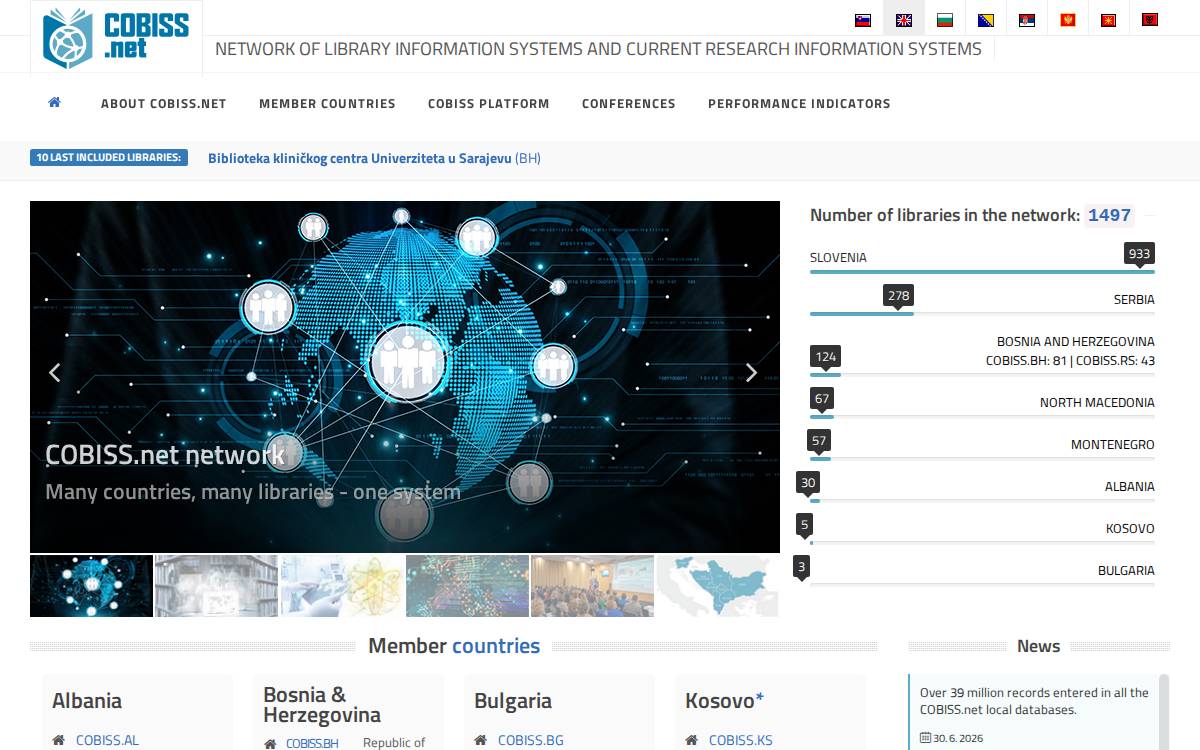The image size is (1200, 750).
Task: Open About COBISS.net menu
Action: (x=164, y=103)
